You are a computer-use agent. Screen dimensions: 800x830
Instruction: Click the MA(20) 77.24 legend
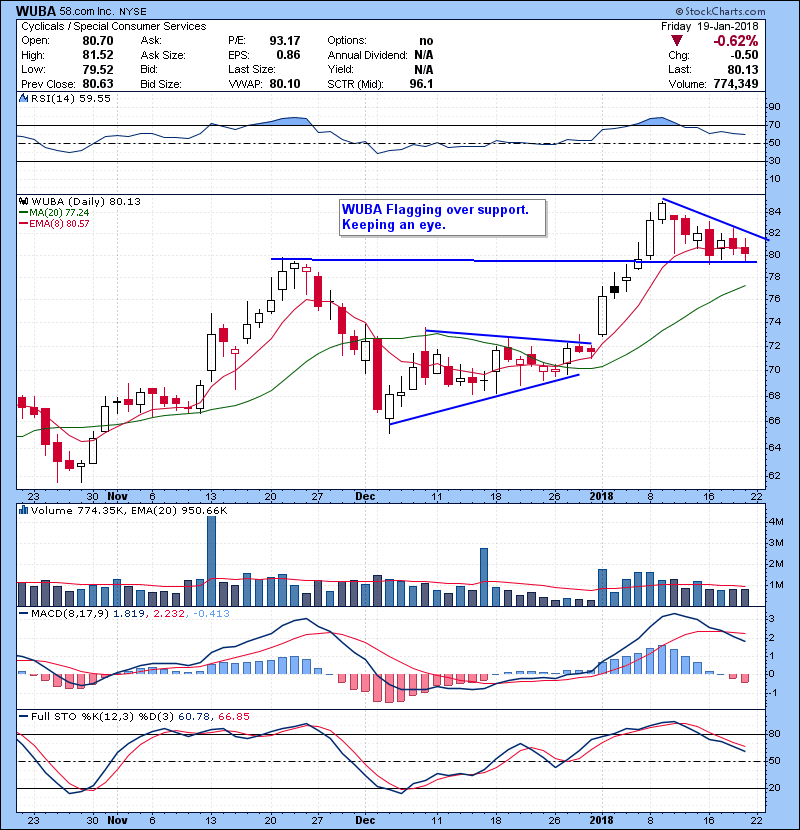click(54, 212)
